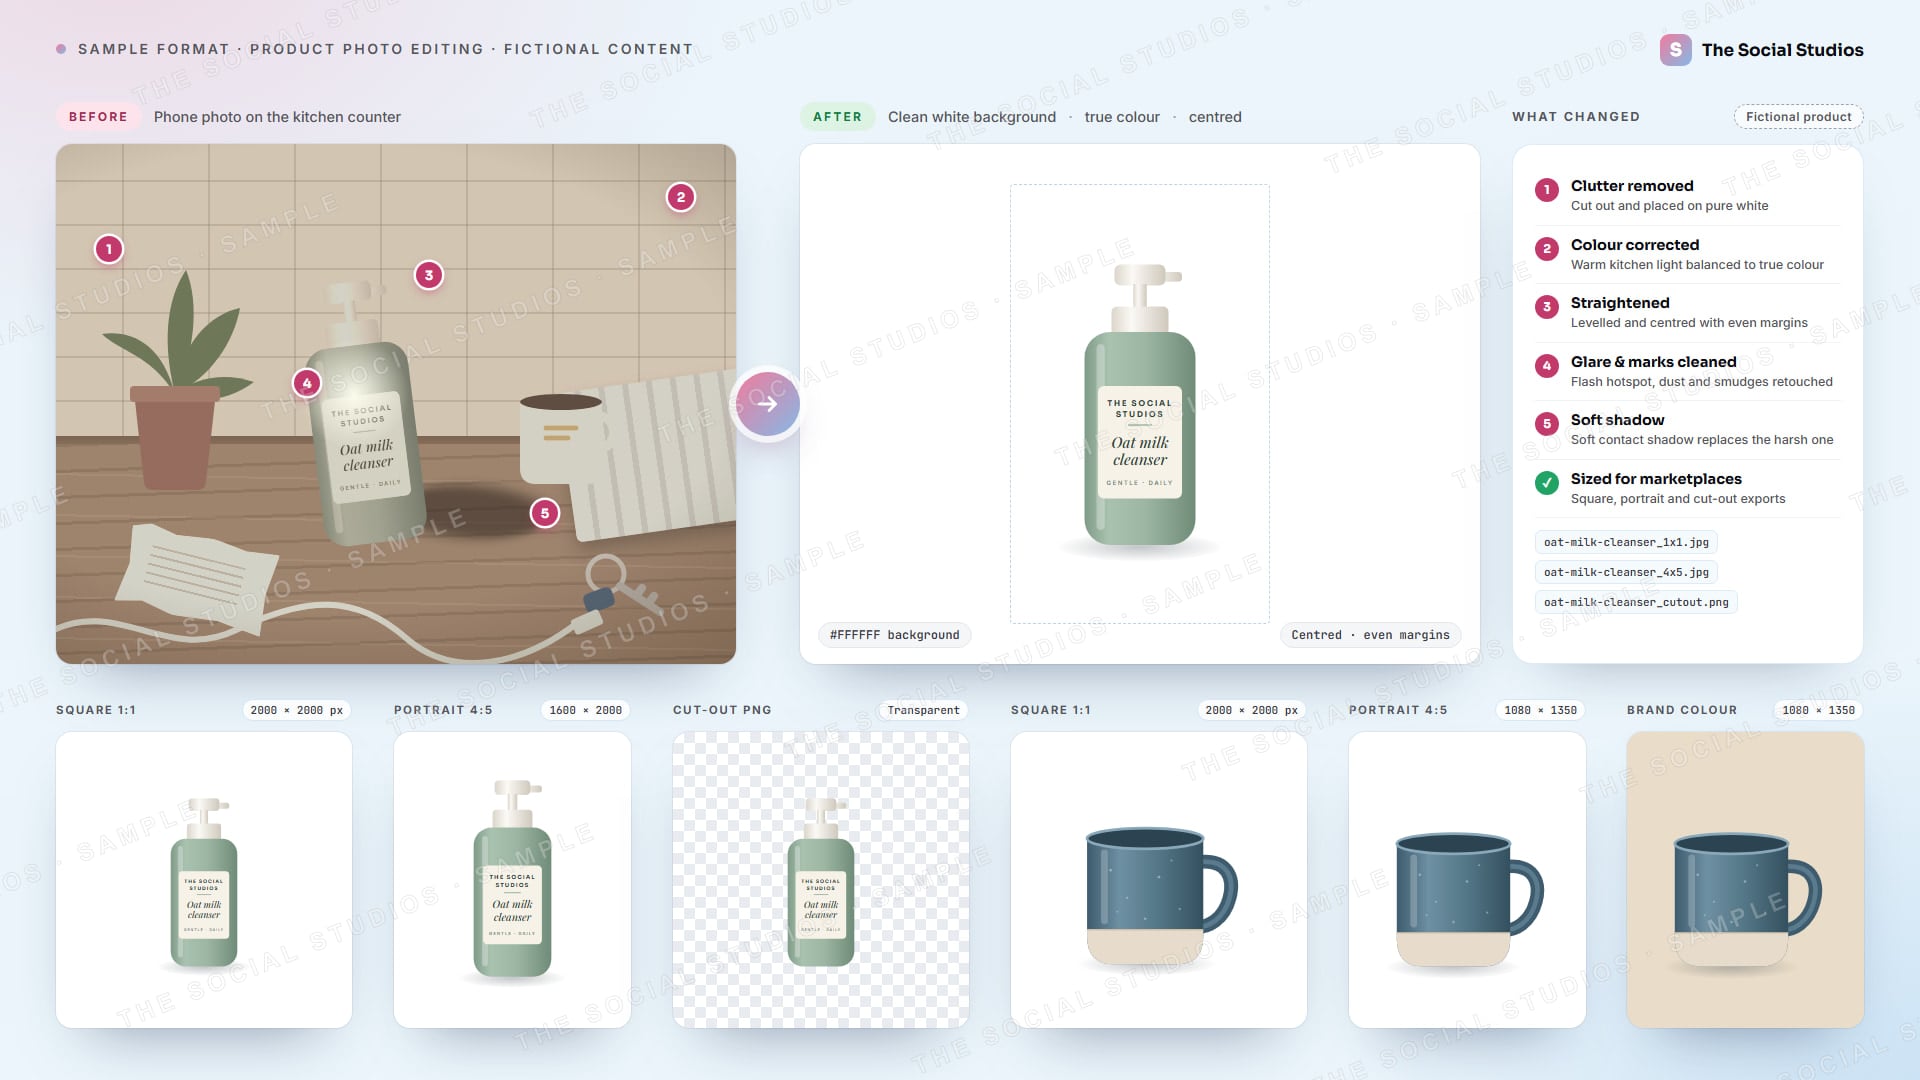The image size is (1920, 1080).
Task: Click the Fictional product tag
Action: tap(1798, 117)
